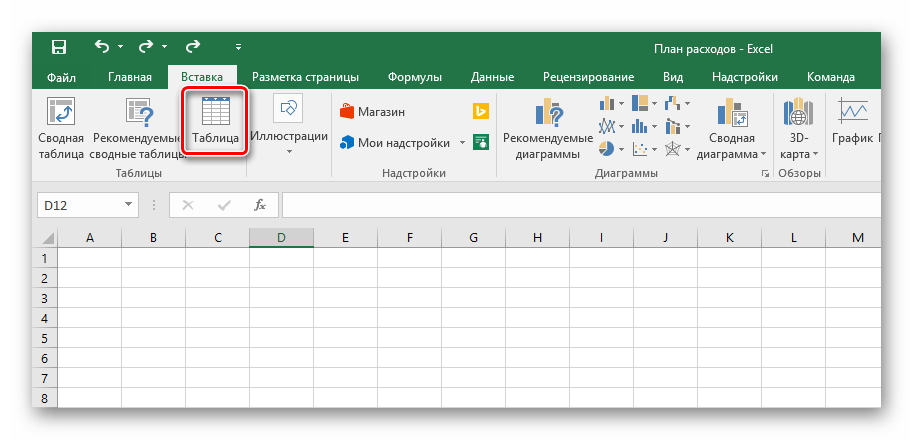Click the Undo arrow icon

pyautogui.click(x=101, y=47)
